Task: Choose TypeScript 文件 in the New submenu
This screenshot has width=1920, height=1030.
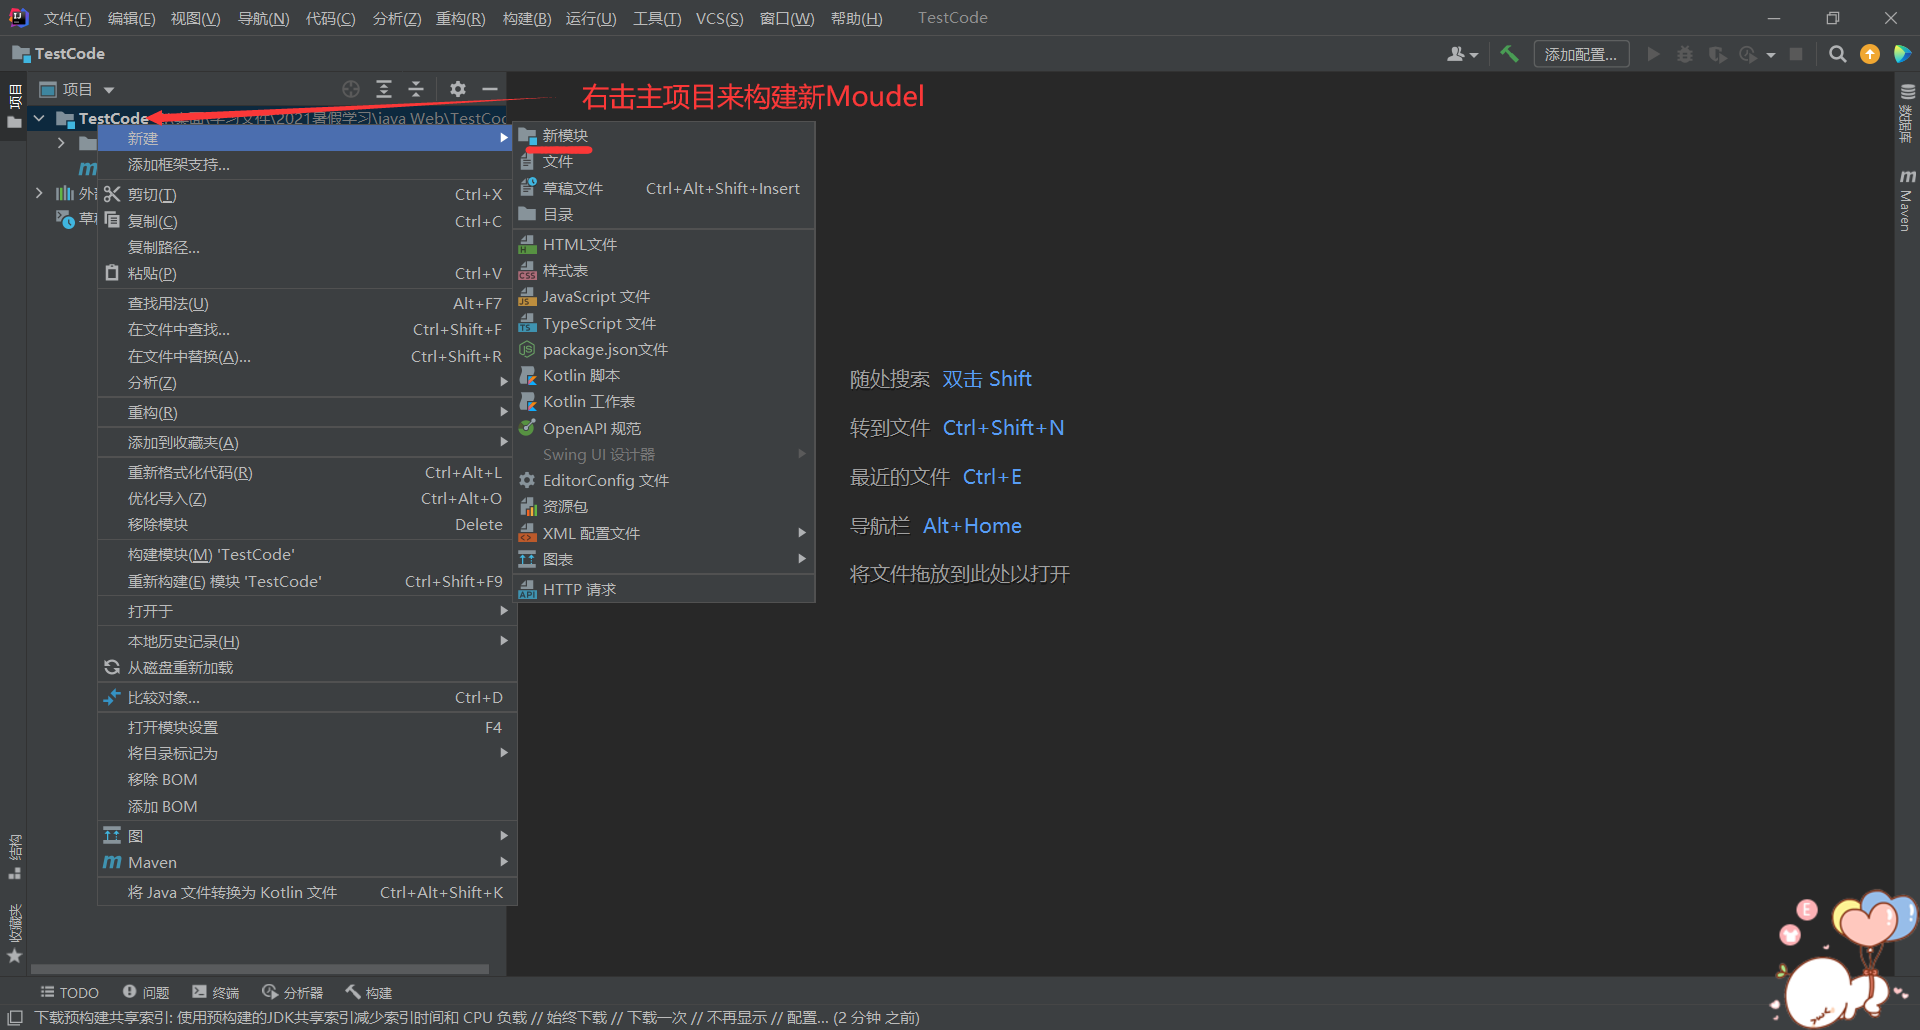Action: tap(665, 323)
